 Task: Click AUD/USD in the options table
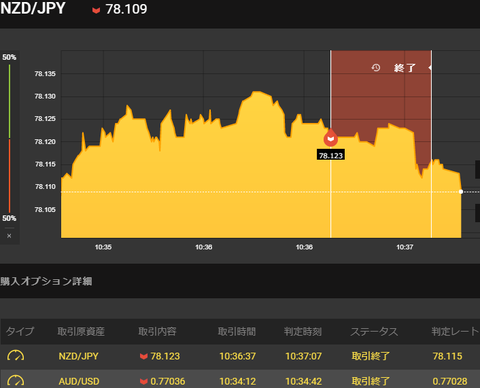pos(79,381)
